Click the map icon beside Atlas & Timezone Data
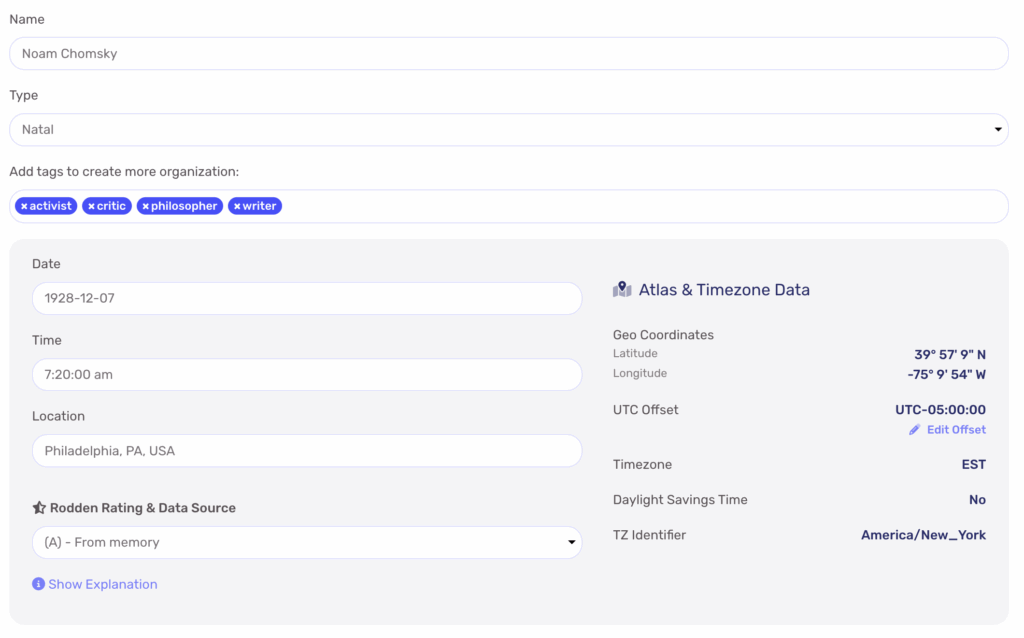 (622, 290)
